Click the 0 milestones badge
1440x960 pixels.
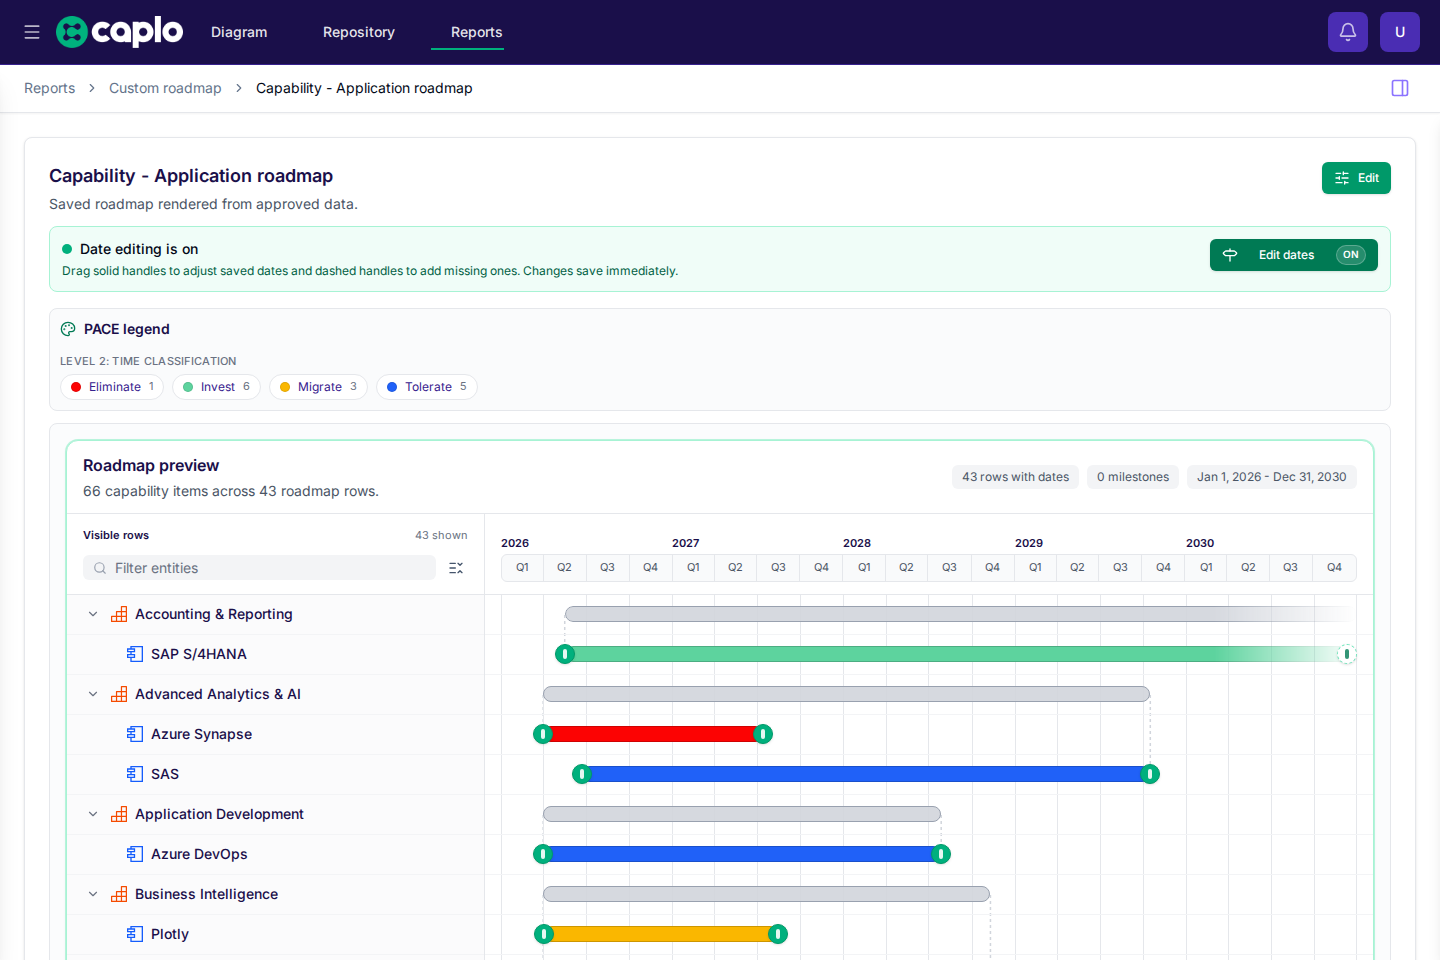click(x=1133, y=477)
